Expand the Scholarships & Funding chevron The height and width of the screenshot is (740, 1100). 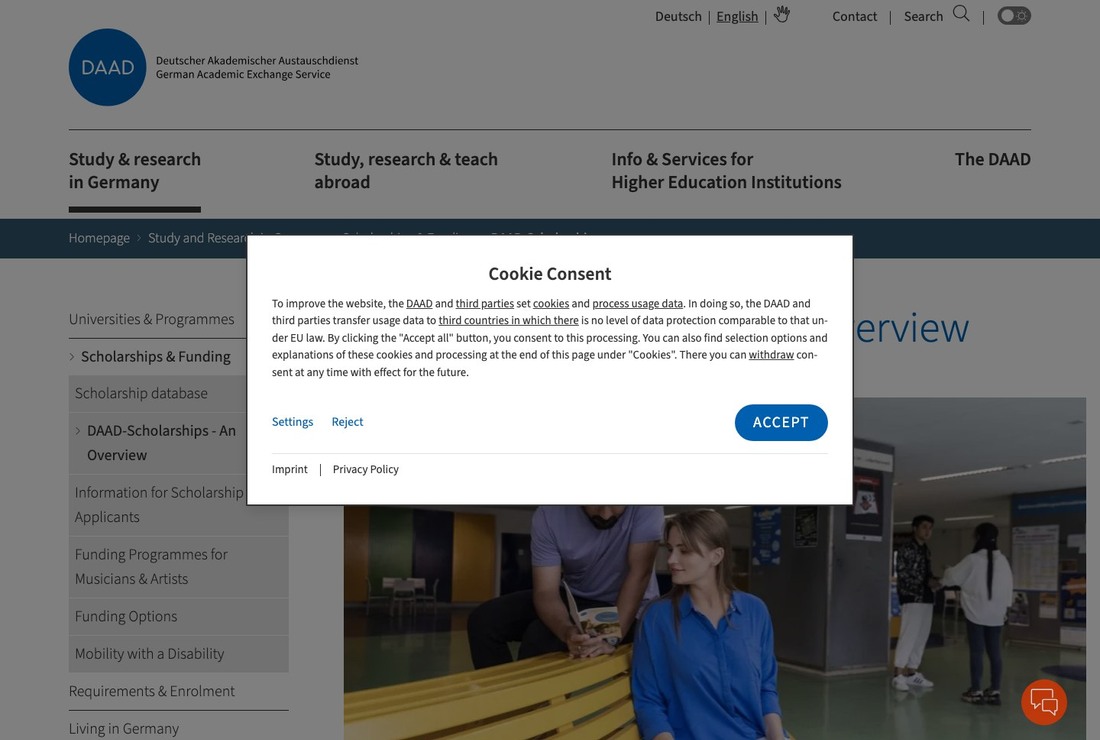(x=72, y=356)
